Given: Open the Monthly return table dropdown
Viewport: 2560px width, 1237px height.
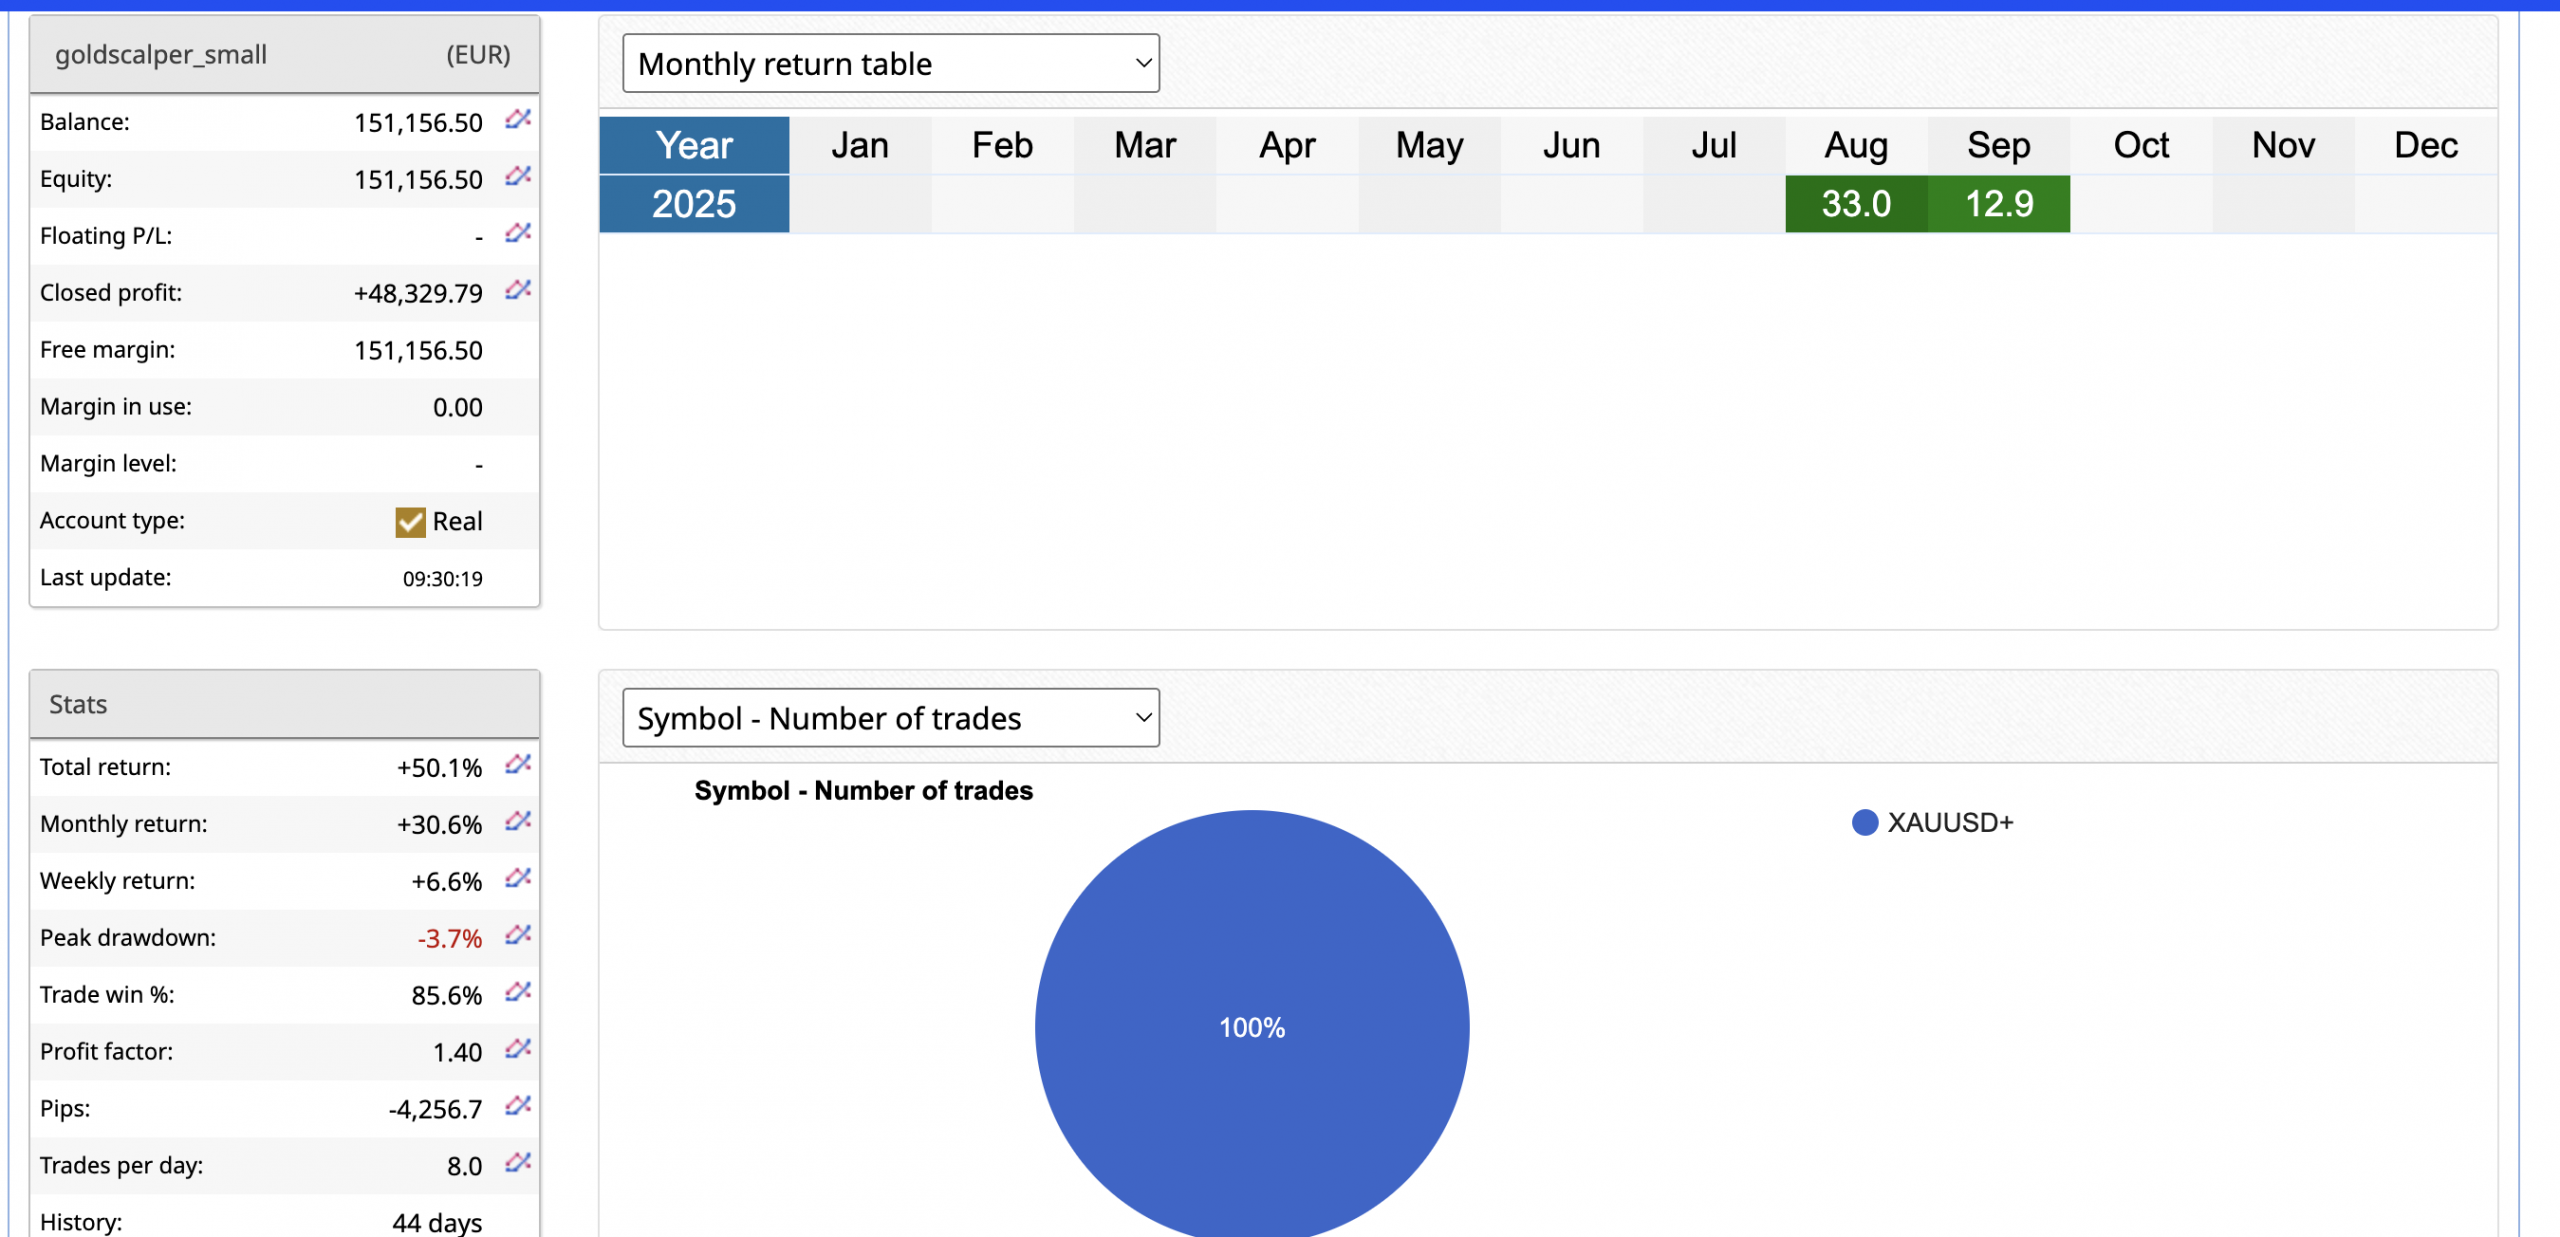Looking at the screenshot, I should point(890,64).
